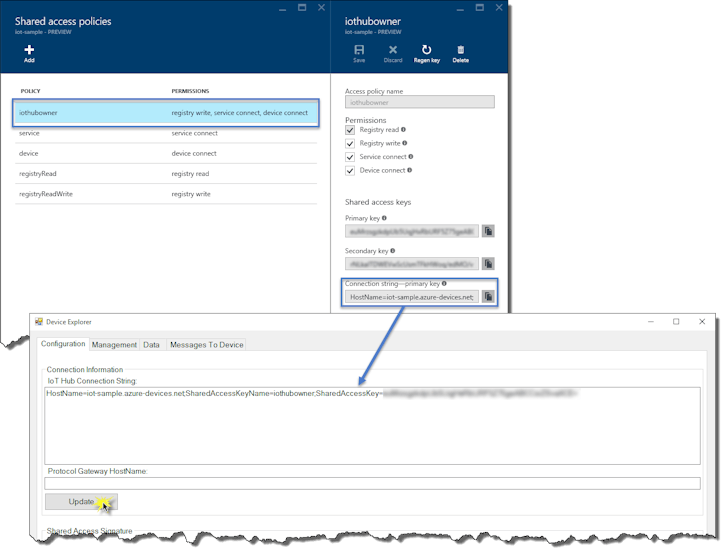Discard changes in iothubowner blade
Screen dimensions: 724x555
coord(392,54)
